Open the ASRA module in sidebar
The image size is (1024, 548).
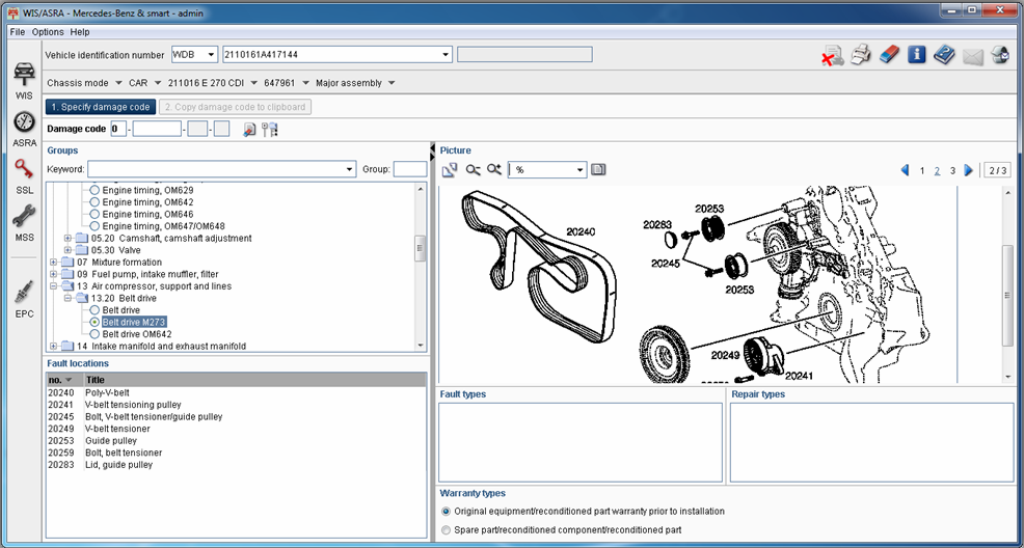24,129
